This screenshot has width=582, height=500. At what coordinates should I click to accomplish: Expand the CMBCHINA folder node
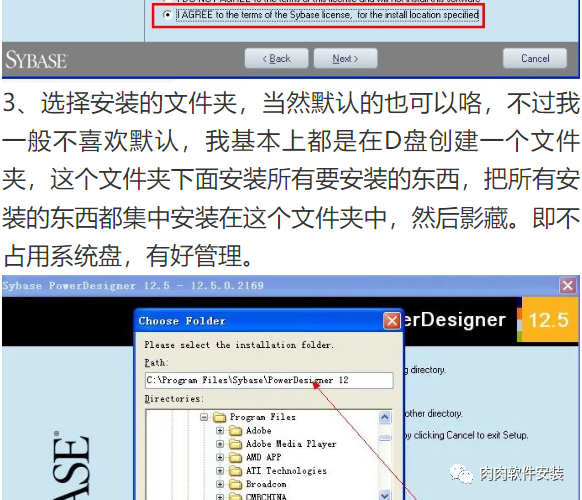point(220,497)
